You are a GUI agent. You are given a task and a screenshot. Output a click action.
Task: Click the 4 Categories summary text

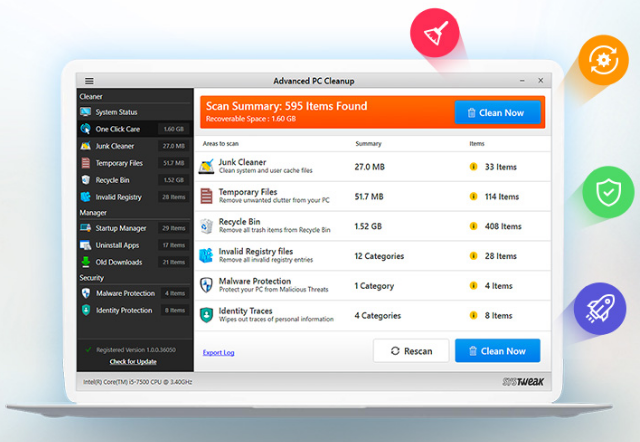pyautogui.click(x=378, y=315)
